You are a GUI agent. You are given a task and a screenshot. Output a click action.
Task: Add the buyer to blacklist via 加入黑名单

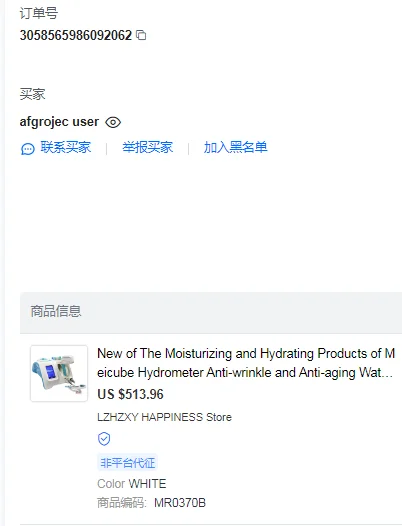[x=236, y=147]
